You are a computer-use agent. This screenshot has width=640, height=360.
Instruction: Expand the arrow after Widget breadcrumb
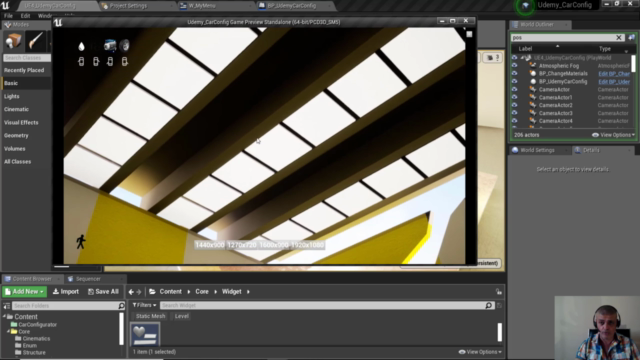[248, 292]
